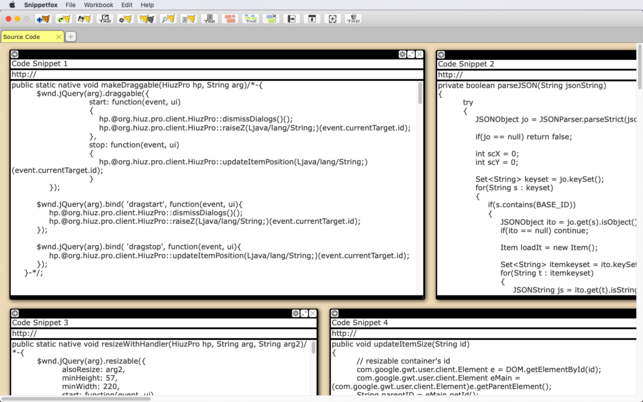Click the Code Snippet 2 title field

(x=537, y=64)
